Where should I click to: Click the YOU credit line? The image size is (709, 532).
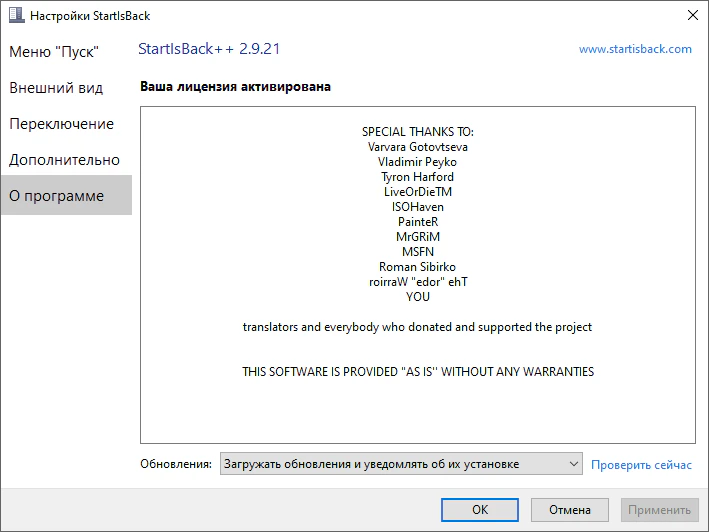(x=418, y=297)
